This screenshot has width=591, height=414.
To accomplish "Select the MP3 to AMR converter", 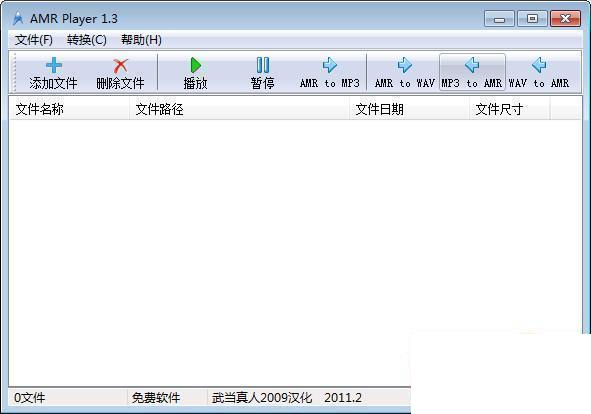I will click(472, 72).
